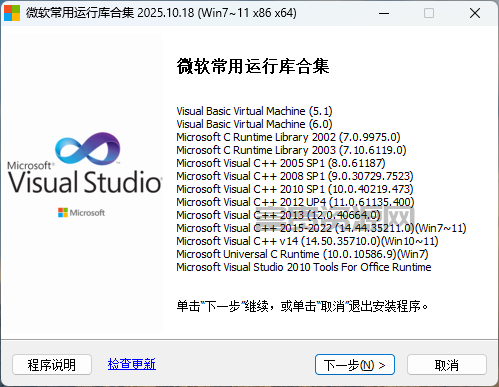The height and width of the screenshot is (387, 499).
Task: Click the heading 微软常用运行库合集
Action: coord(253,66)
